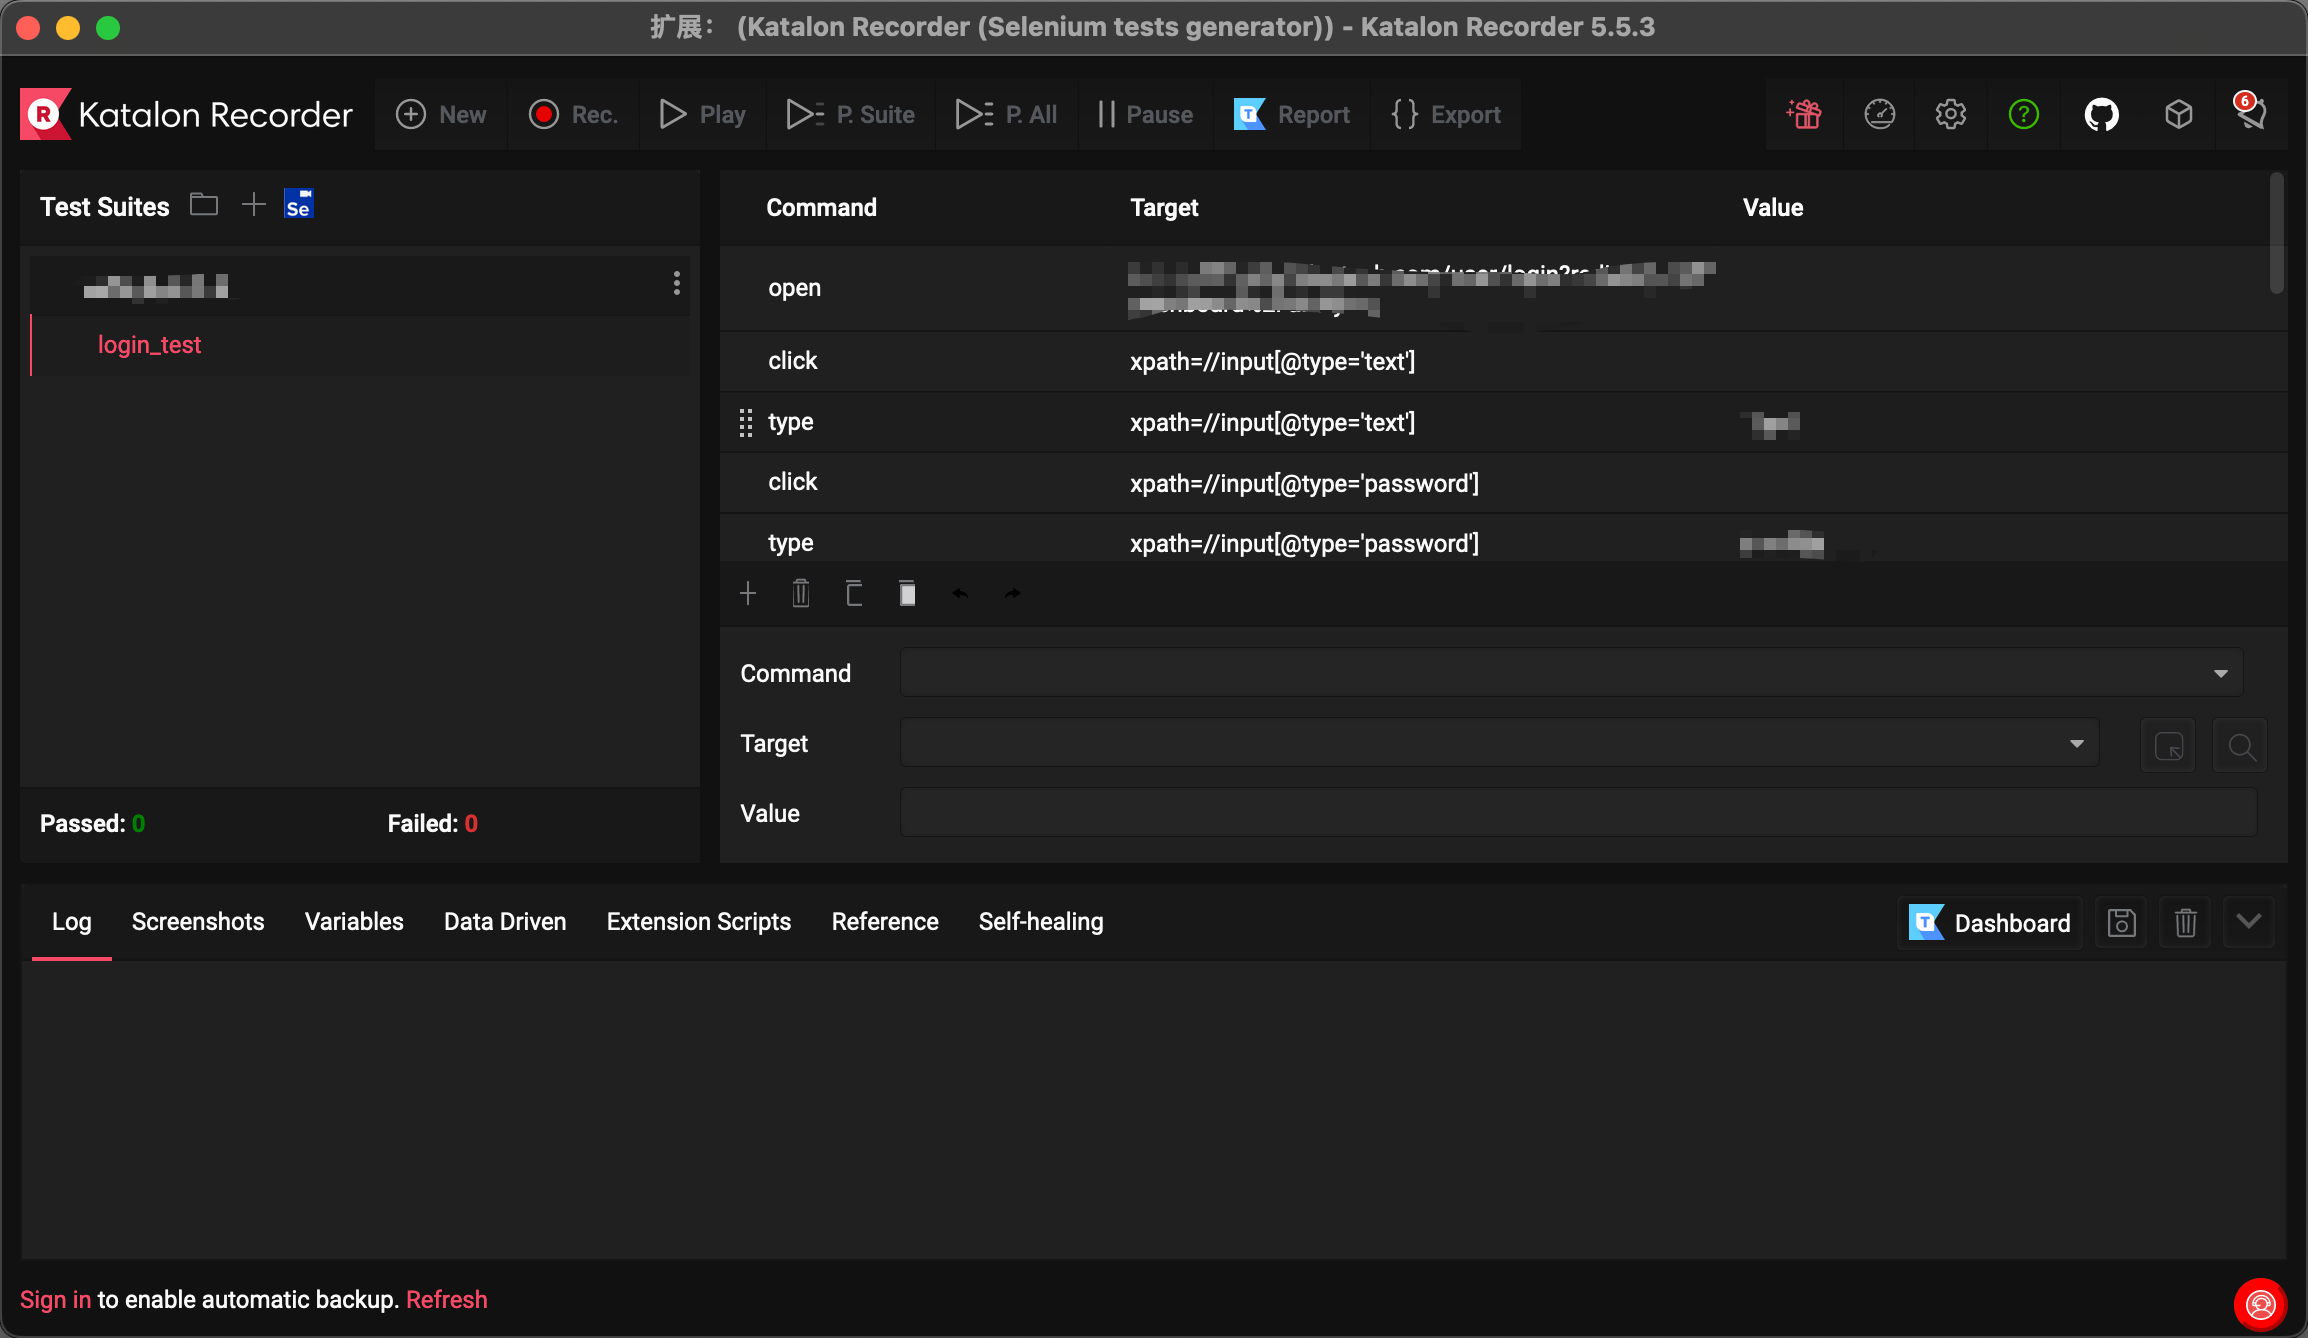Expand the Command dropdown
2308x1338 pixels.
pyautogui.click(x=2221, y=673)
